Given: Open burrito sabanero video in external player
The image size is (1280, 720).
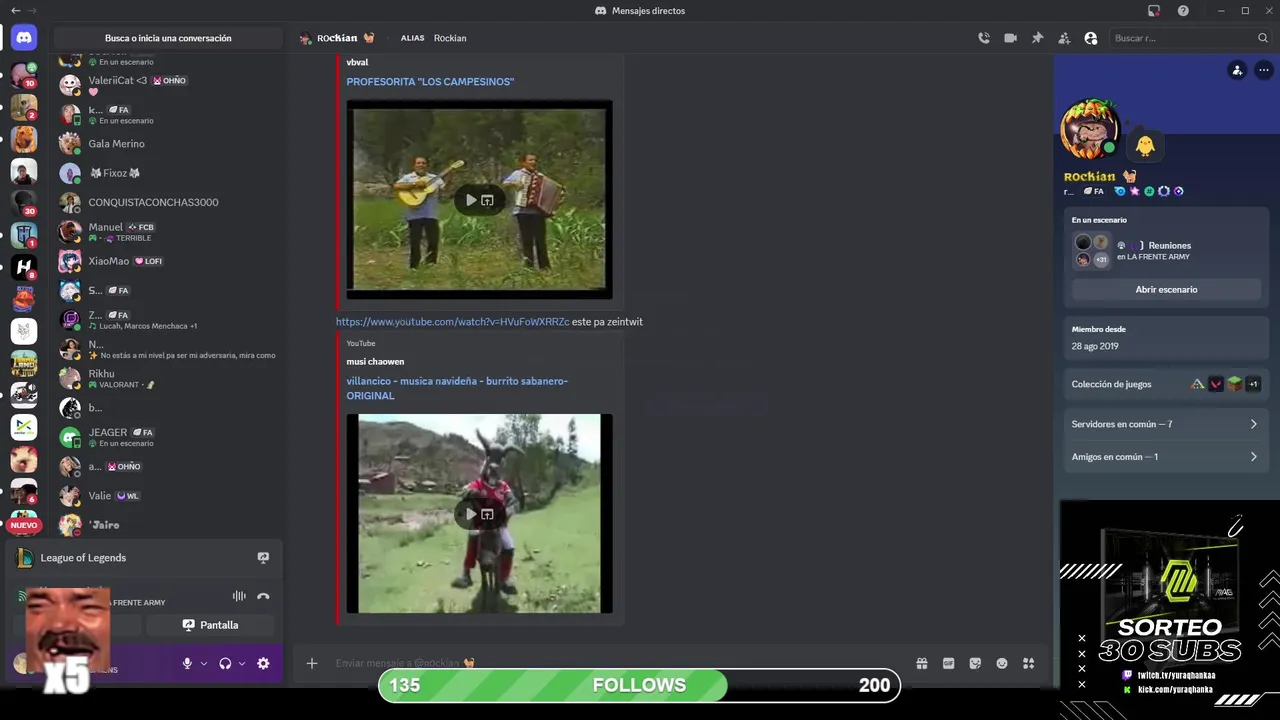Looking at the screenshot, I should click(487, 514).
